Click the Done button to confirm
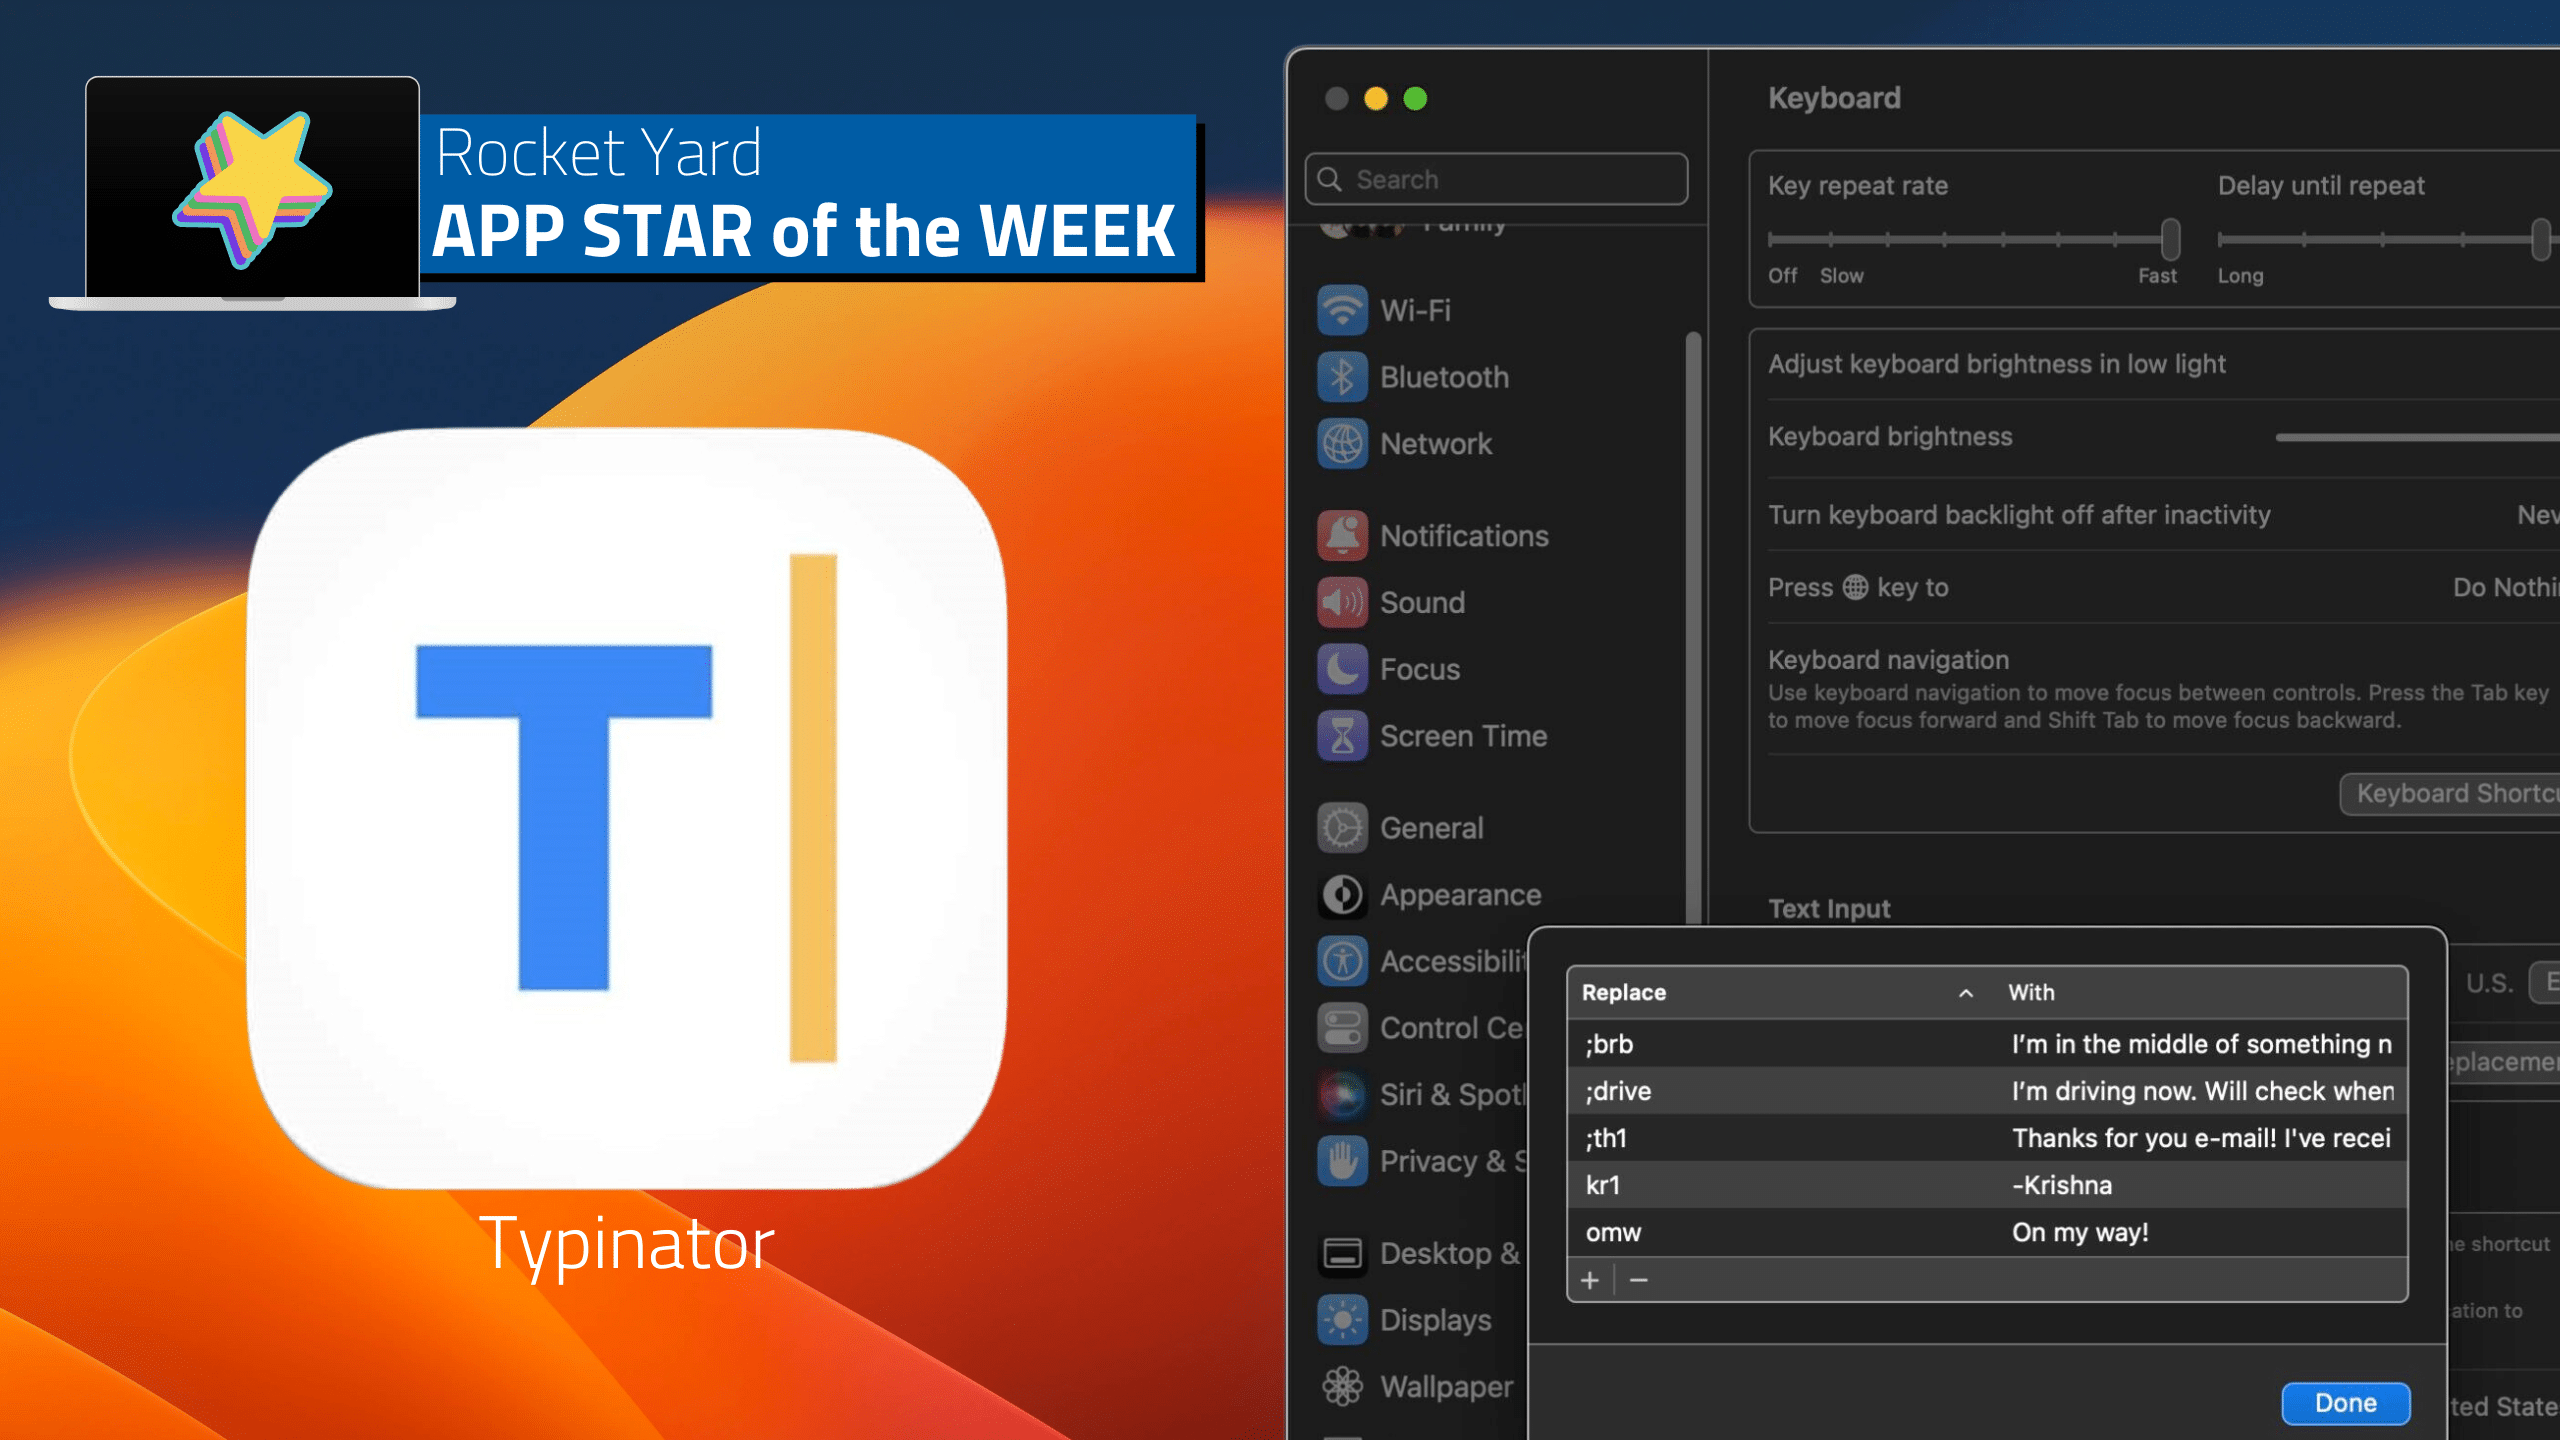The width and height of the screenshot is (2560, 1440). click(x=2349, y=1401)
